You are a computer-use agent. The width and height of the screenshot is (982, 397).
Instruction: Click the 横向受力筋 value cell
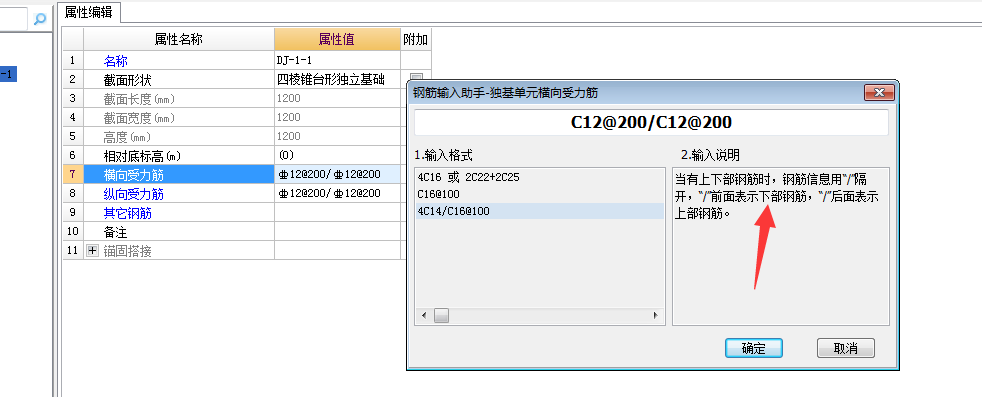coord(338,174)
